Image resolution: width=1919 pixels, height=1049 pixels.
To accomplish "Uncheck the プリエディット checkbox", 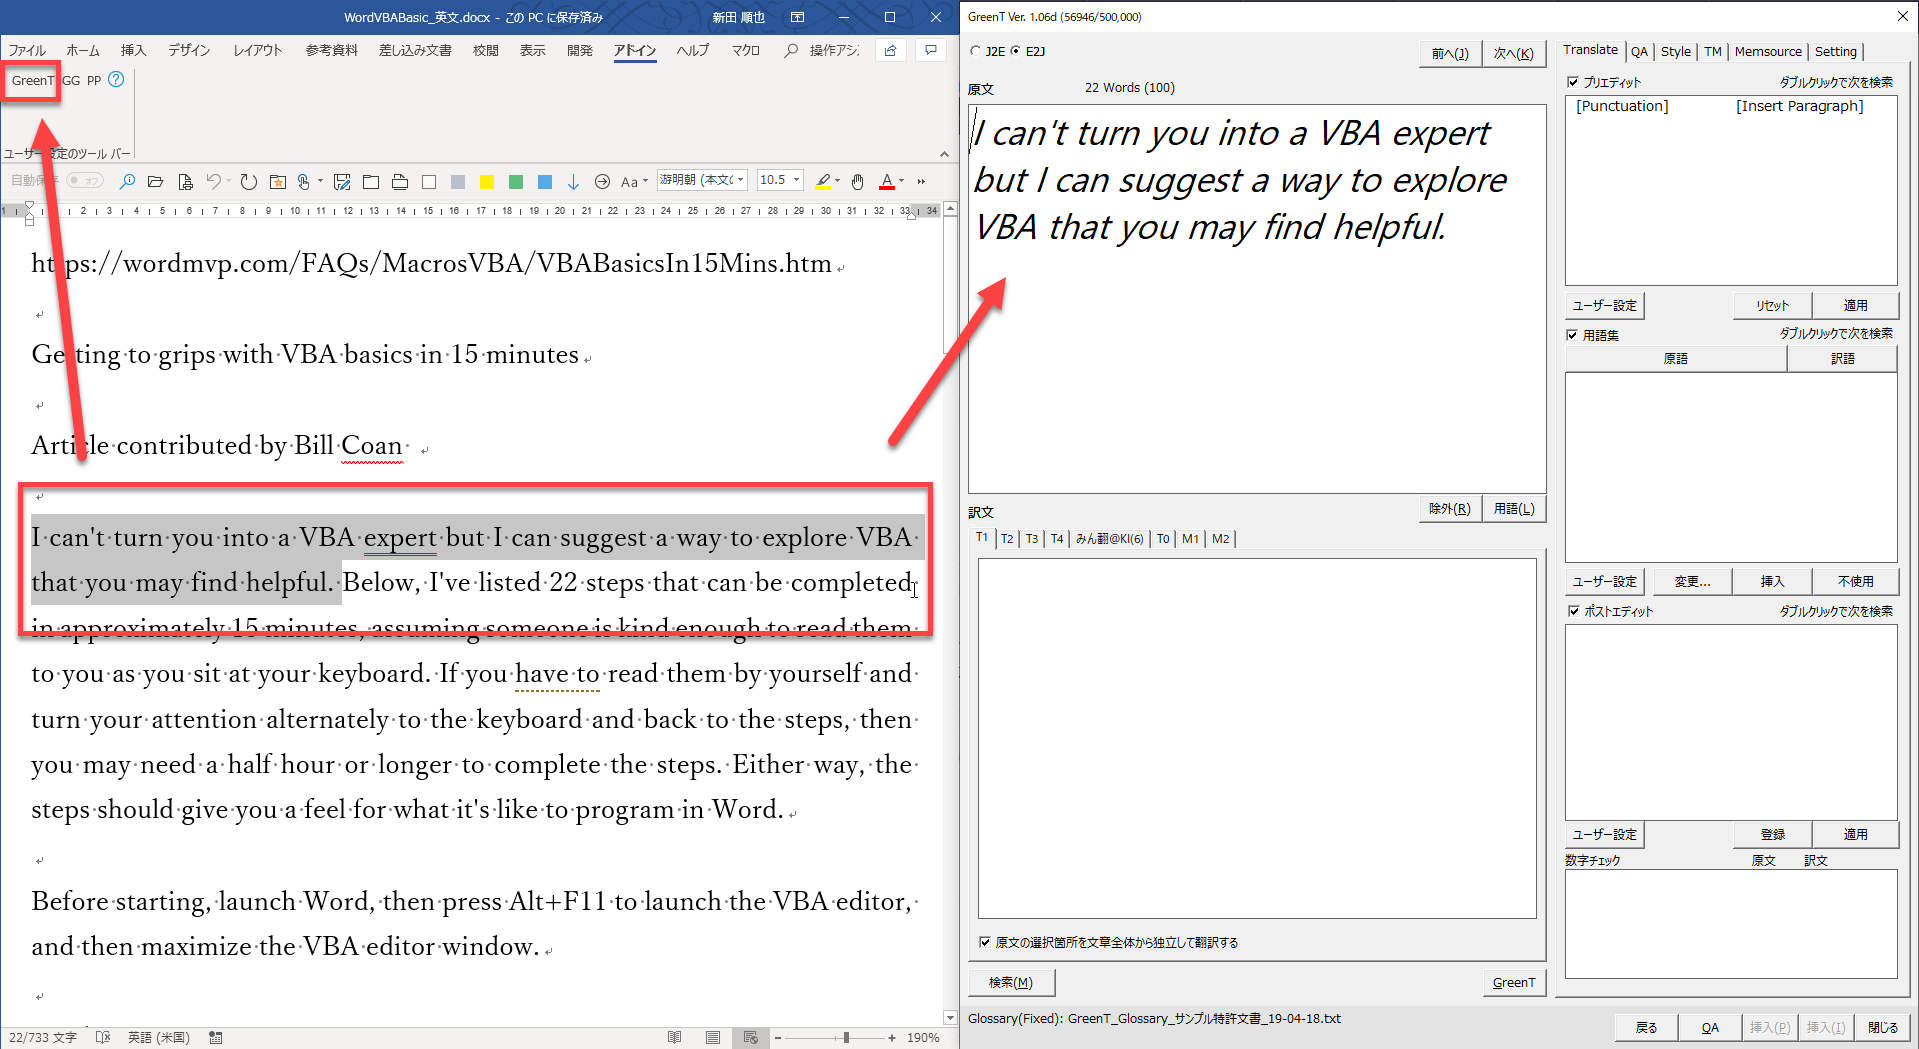I will pyautogui.click(x=1573, y=82).
